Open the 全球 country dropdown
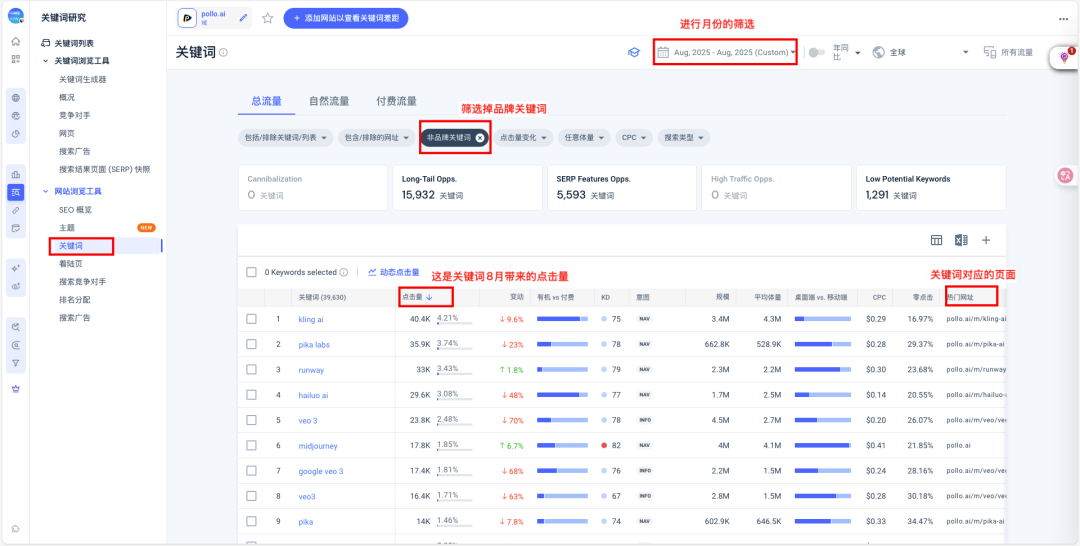The width and height of the screenshot is (1080, 546). tap(920, 52)
